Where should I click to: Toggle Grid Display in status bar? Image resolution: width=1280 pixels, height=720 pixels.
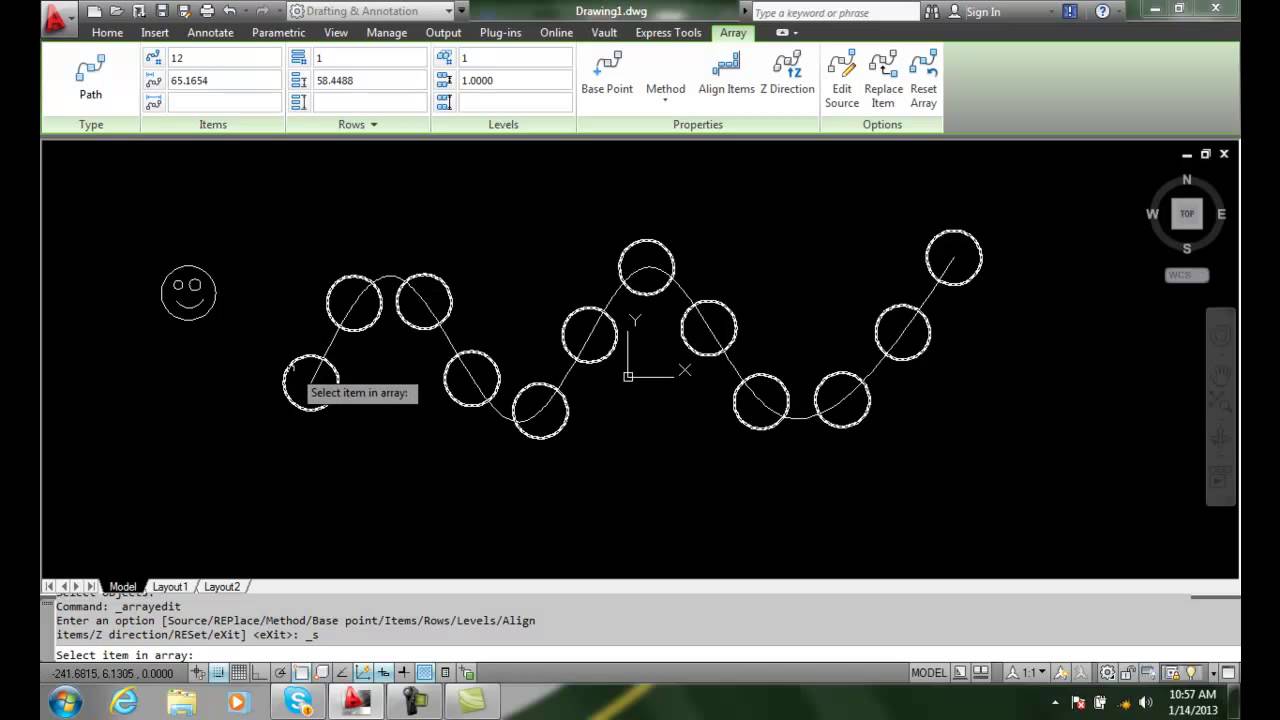[x=240, y=673]
